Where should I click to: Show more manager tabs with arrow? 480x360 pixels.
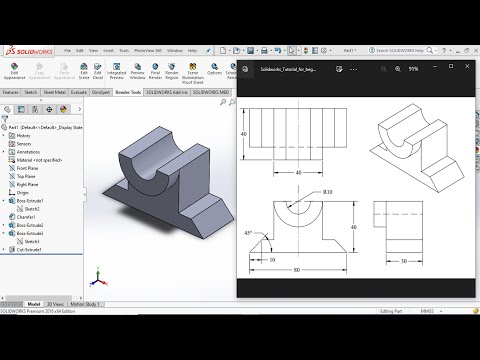click(80, 109)
